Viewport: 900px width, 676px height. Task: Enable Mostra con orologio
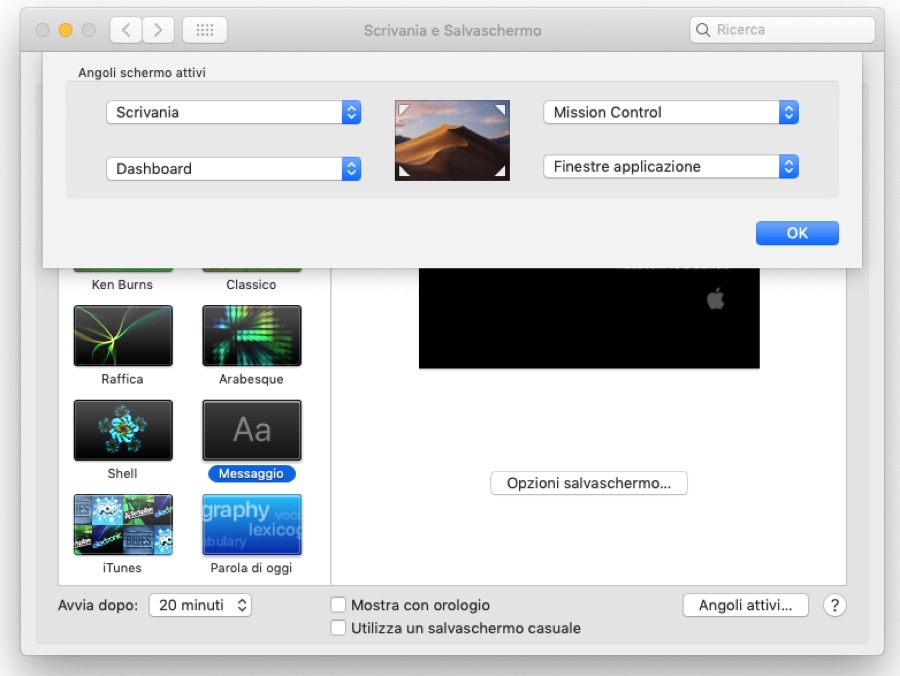(340, 605)
